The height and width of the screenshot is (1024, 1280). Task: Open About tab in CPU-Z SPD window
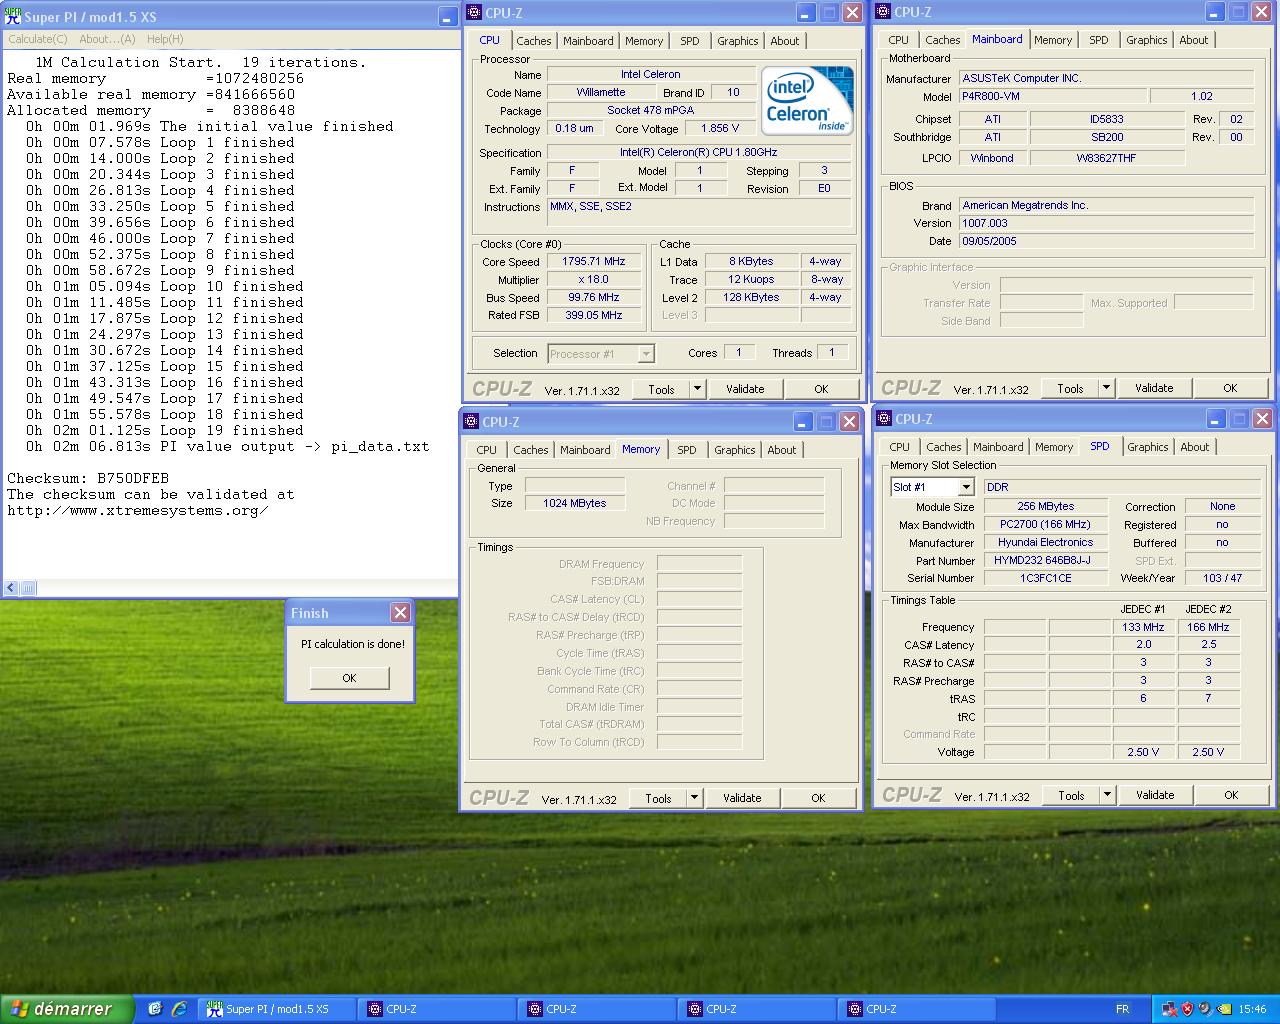[x=1194, y=447]
